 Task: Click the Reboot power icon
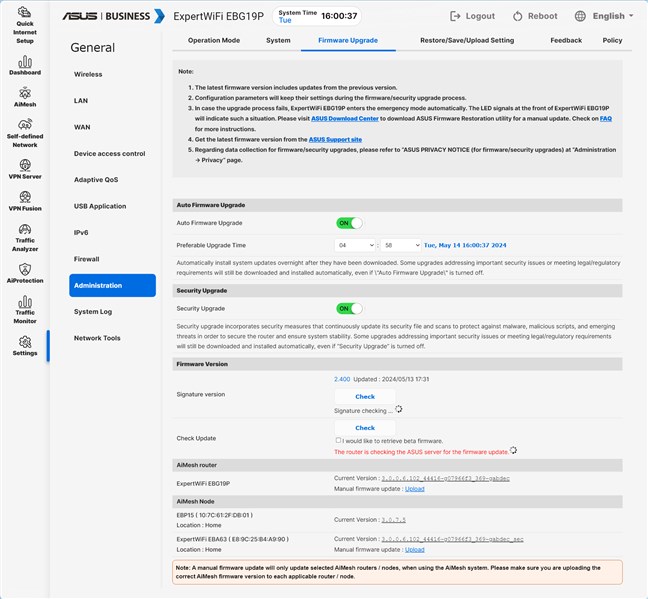(x=517, y=16)
